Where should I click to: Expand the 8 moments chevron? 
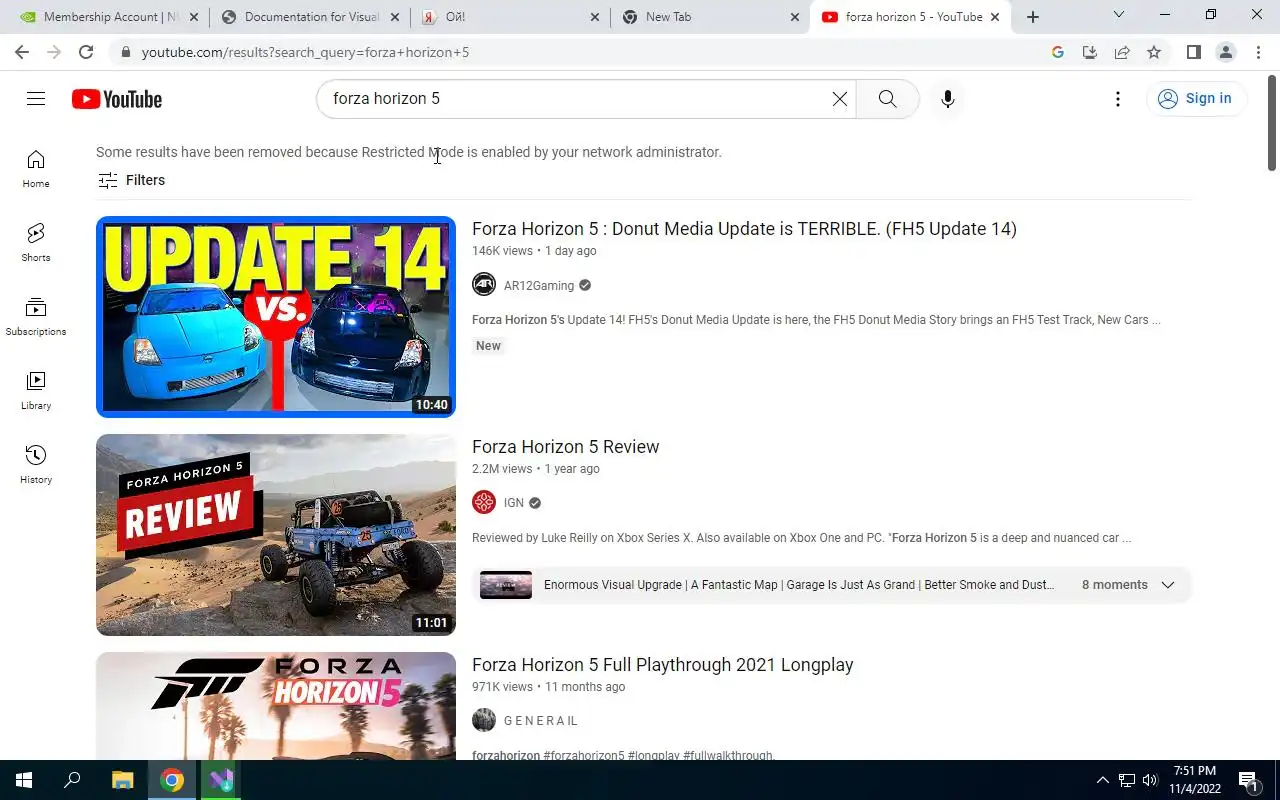coord(1167,585)
